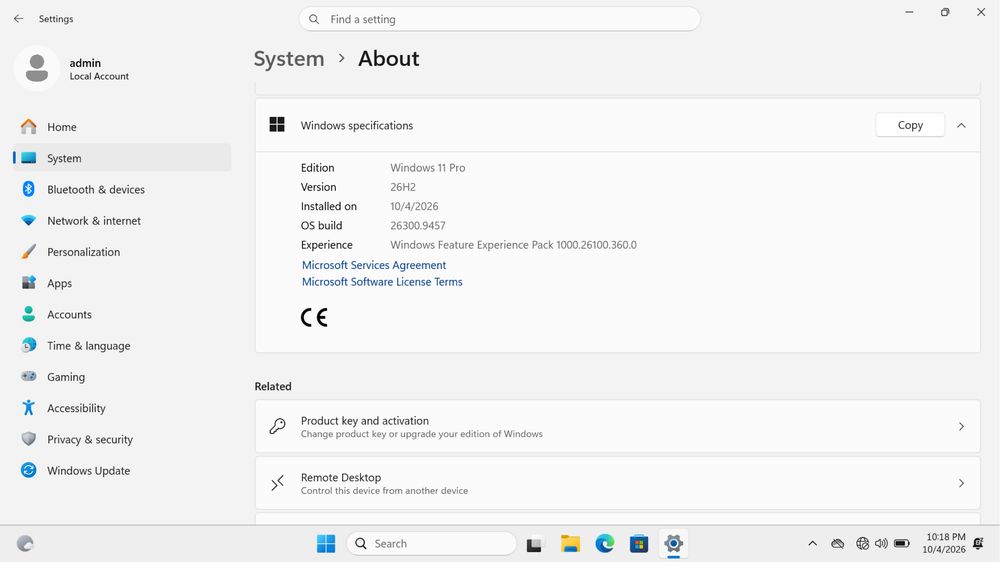This screenshot has height=562, width=1000.
Task: Click the Settings gear on the taskbar
Action: [673, 544]
